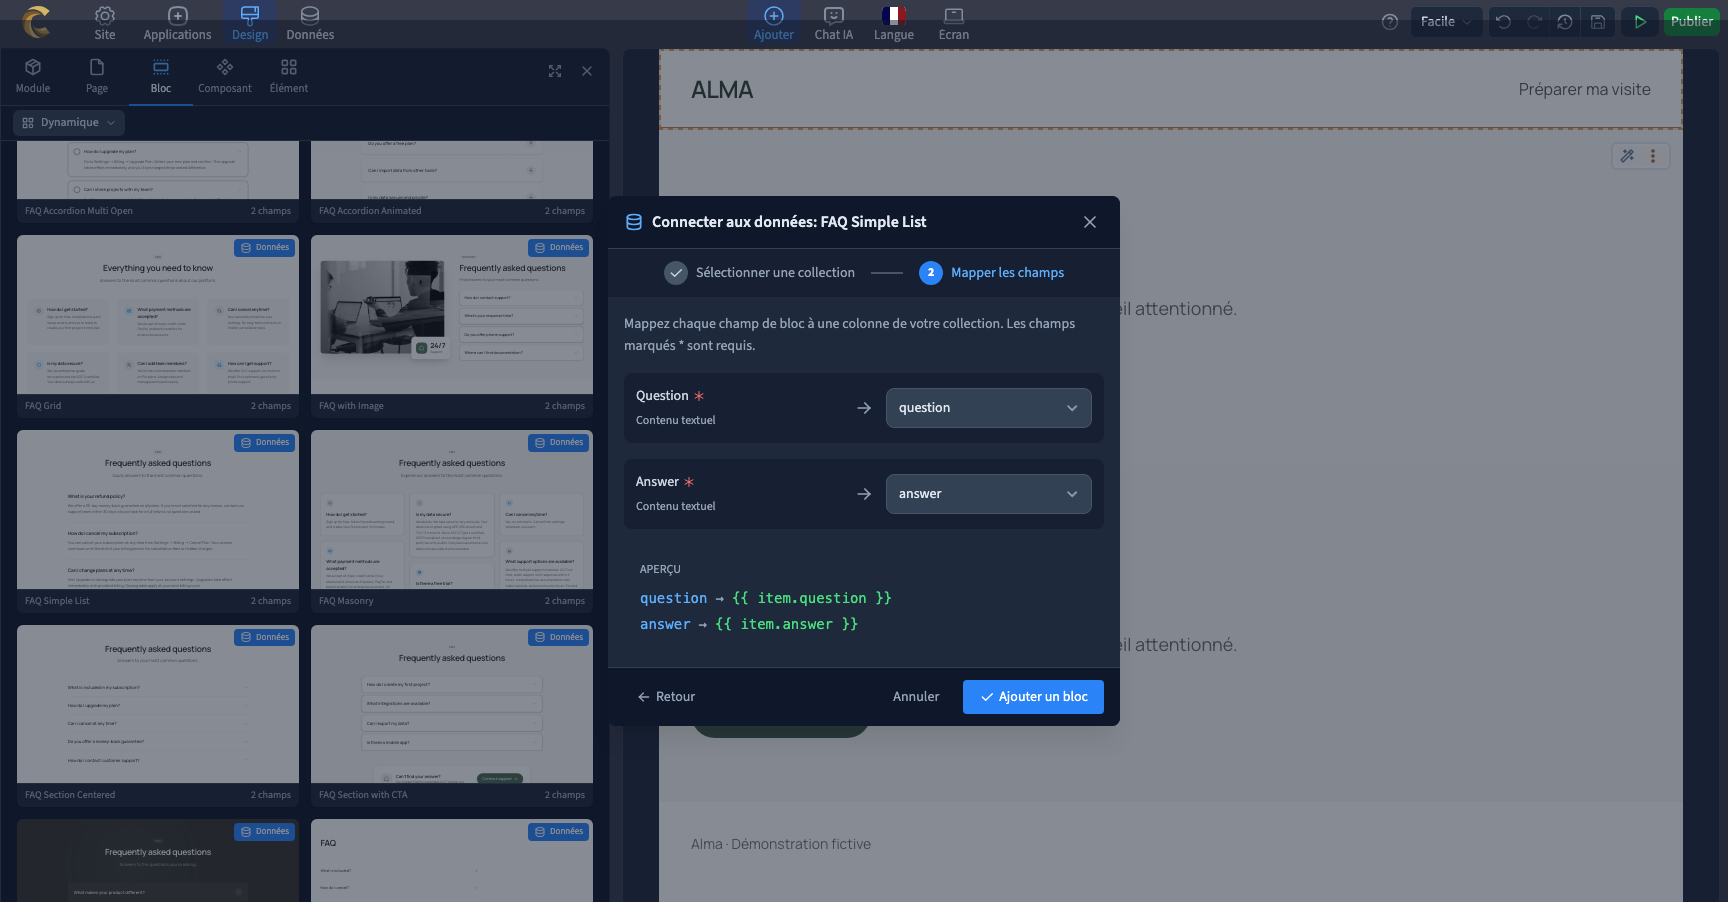Confirm with Ajouter un bloc

1033,697
